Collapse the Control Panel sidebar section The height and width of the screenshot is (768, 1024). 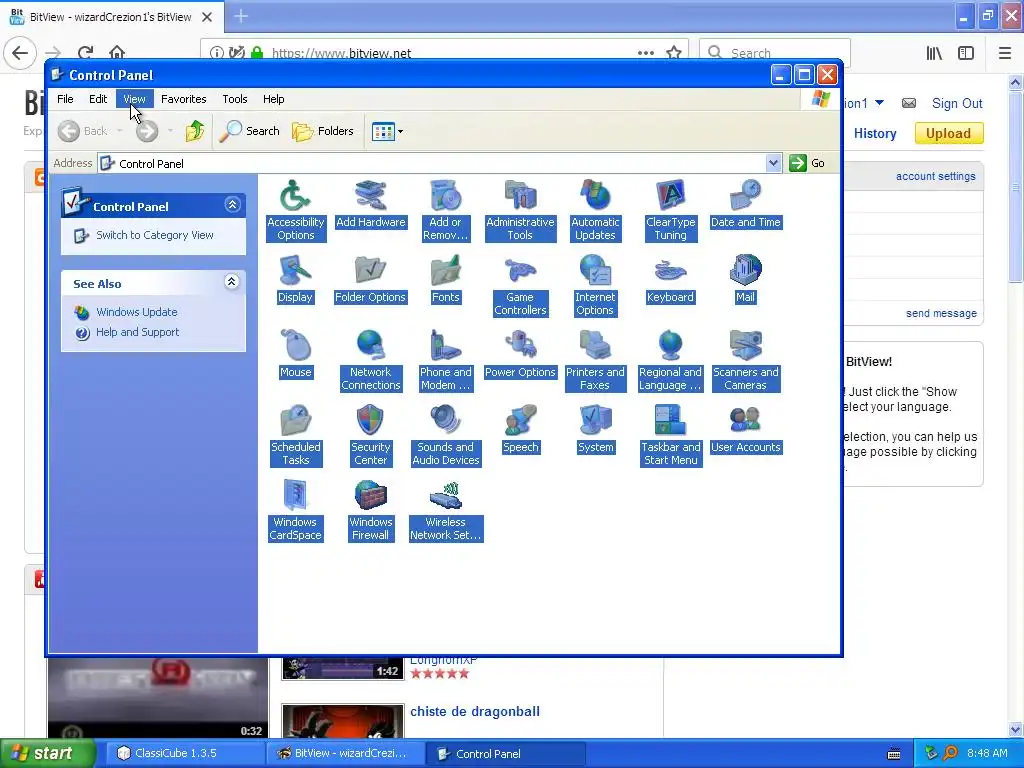point(232,205)
